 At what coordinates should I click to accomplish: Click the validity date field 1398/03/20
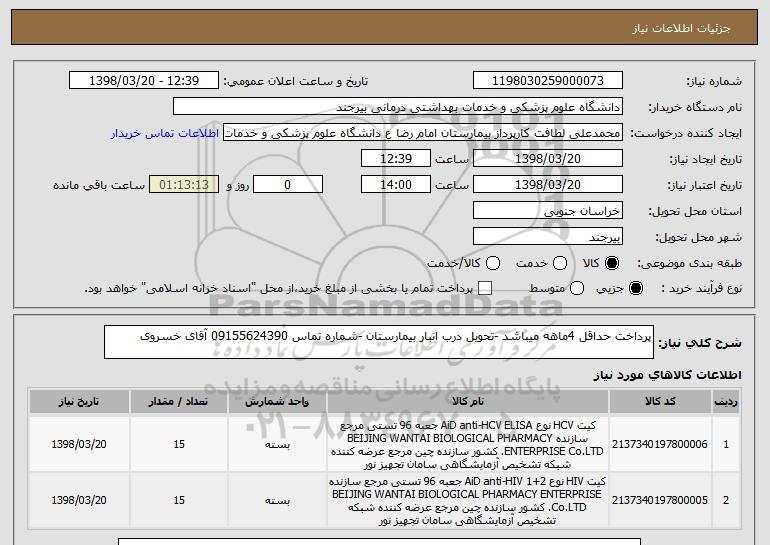[548, 185]
